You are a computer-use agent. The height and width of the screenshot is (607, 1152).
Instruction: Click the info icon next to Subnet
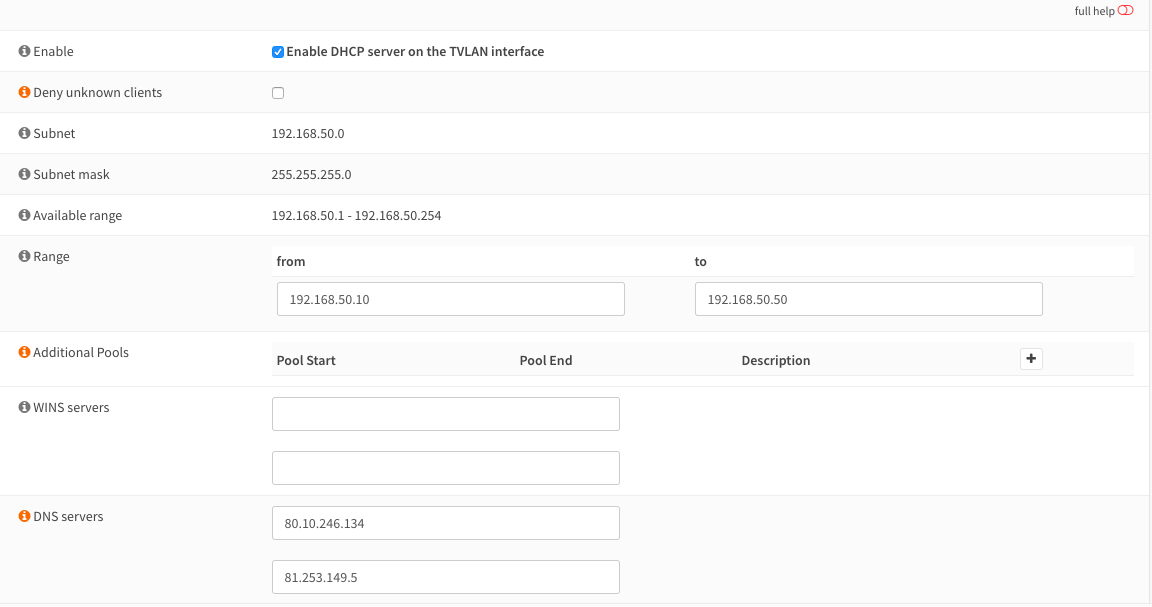pos(24,133)
